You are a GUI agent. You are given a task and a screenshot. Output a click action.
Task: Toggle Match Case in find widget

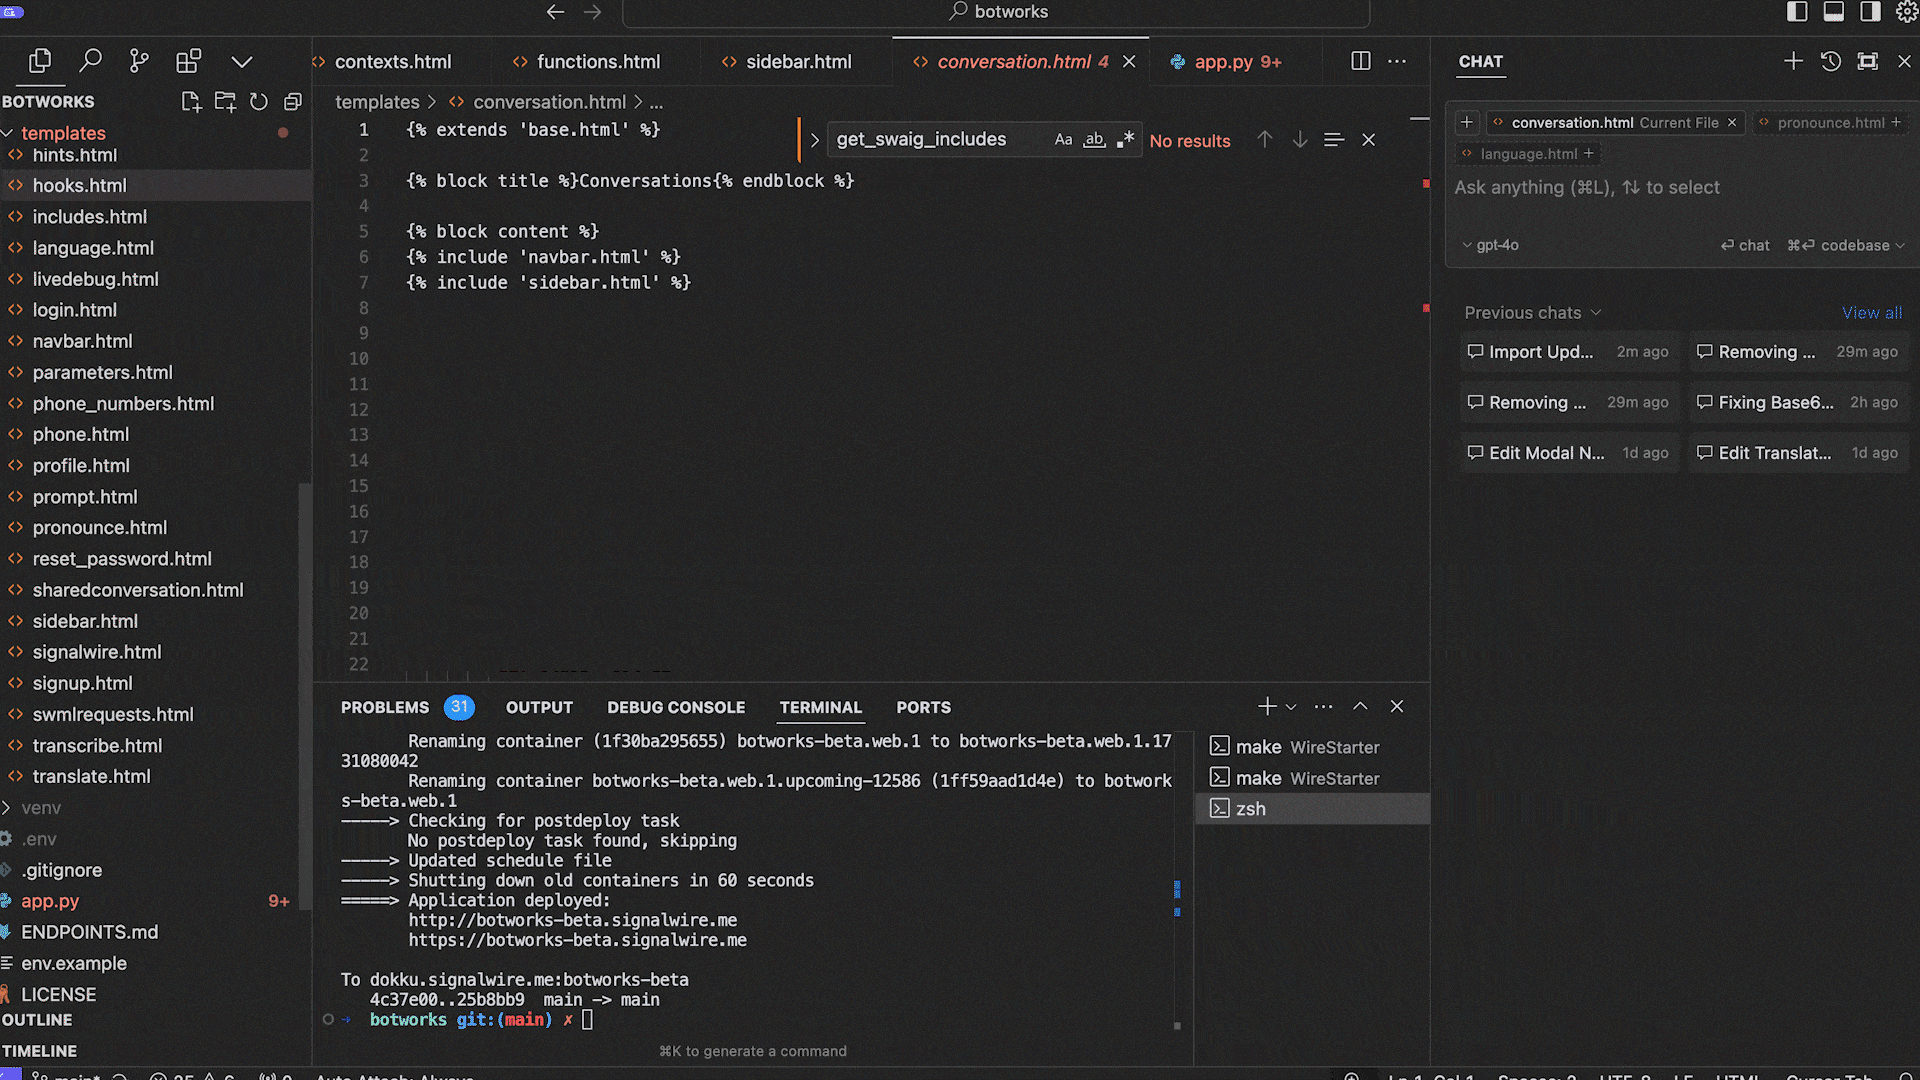click(x=1063, y=140)
